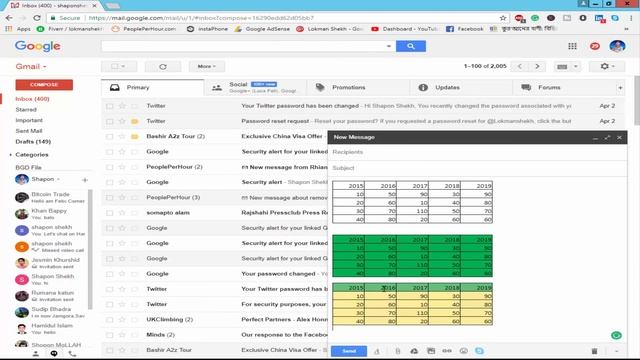
Task: Click the Recipients field
Action: (x=478, y=152)
